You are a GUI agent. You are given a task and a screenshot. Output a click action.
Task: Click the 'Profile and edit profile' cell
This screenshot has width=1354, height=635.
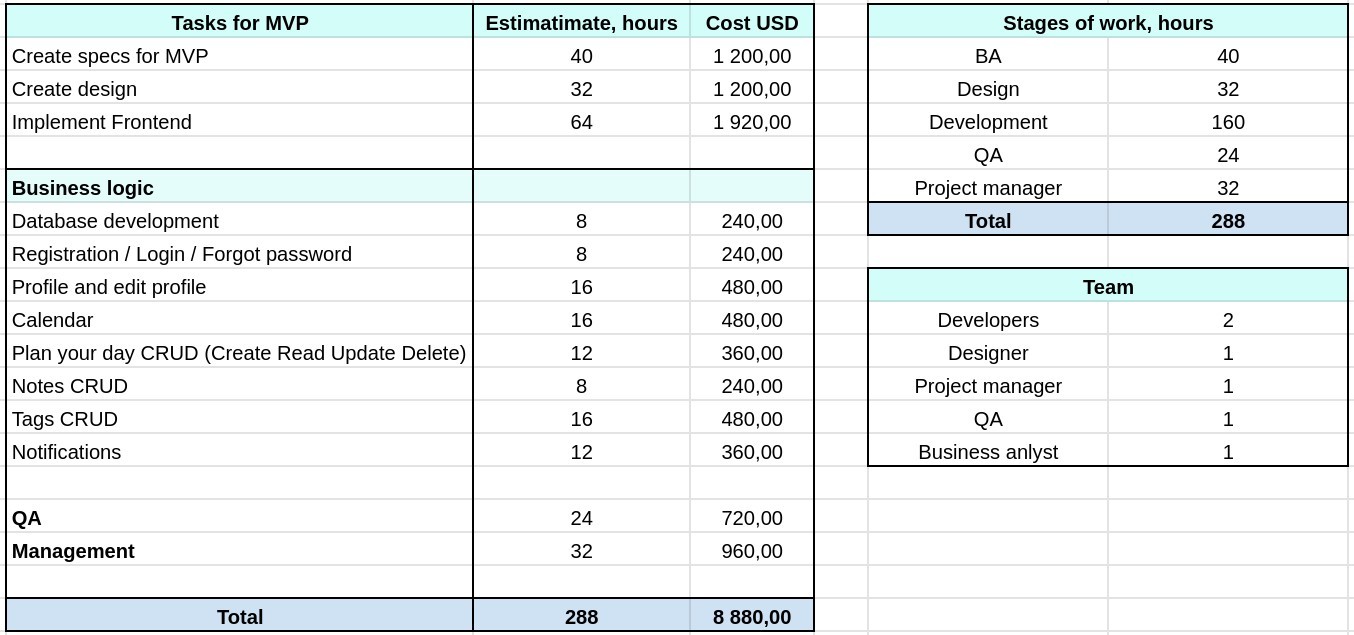(240, 287)
